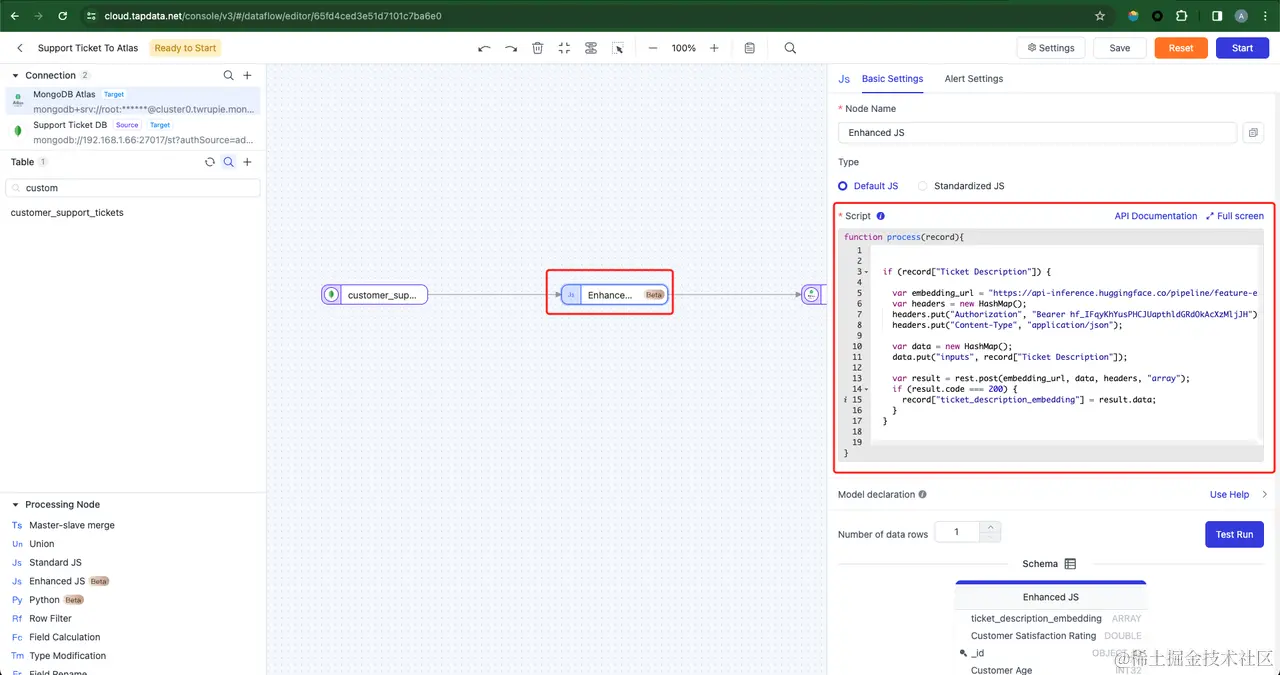
Task: Start the data flow task
Action: point(1242,48)
